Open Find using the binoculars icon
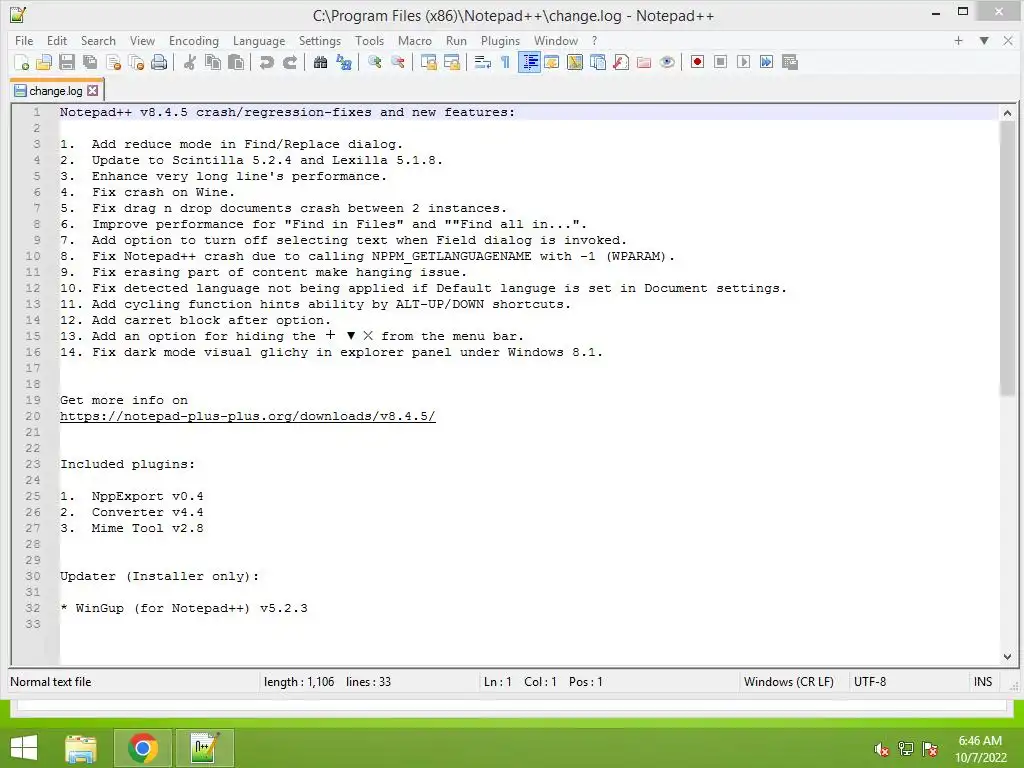1024x768 pixels. coord(320,62)
